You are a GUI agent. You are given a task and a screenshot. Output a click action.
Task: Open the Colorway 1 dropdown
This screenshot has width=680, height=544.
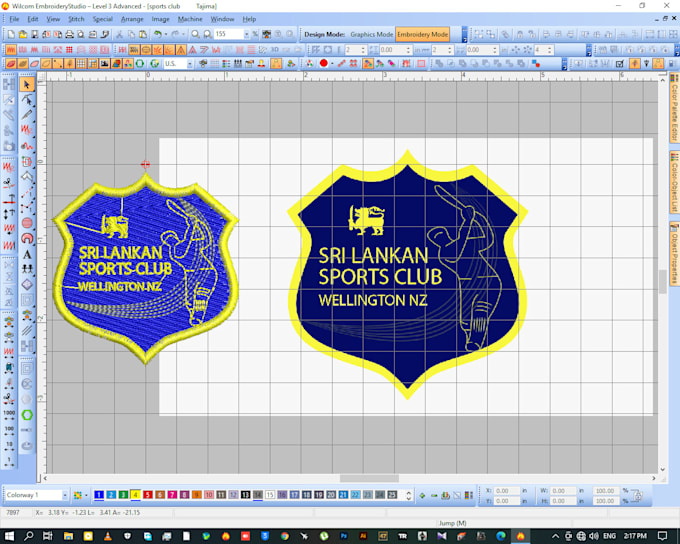(x=65, y=495)
